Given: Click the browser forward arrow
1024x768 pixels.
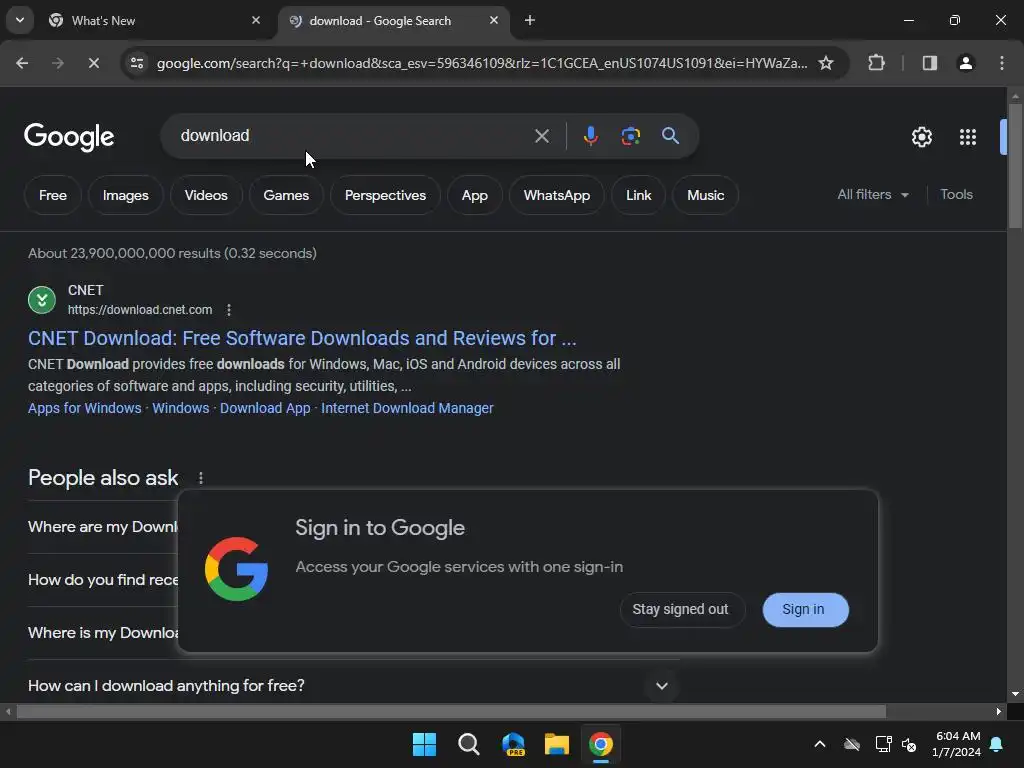Looking at the screenshot, I should point(58,63).
